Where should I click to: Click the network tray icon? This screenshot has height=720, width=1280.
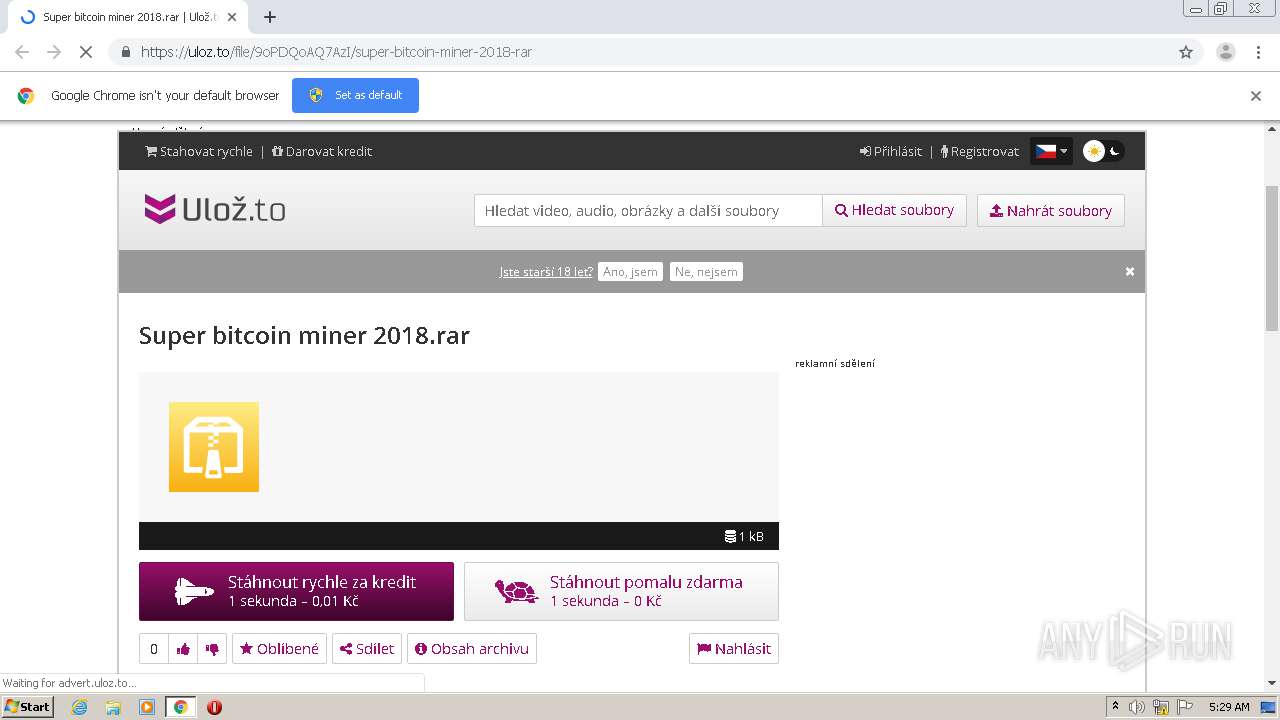1161,707
